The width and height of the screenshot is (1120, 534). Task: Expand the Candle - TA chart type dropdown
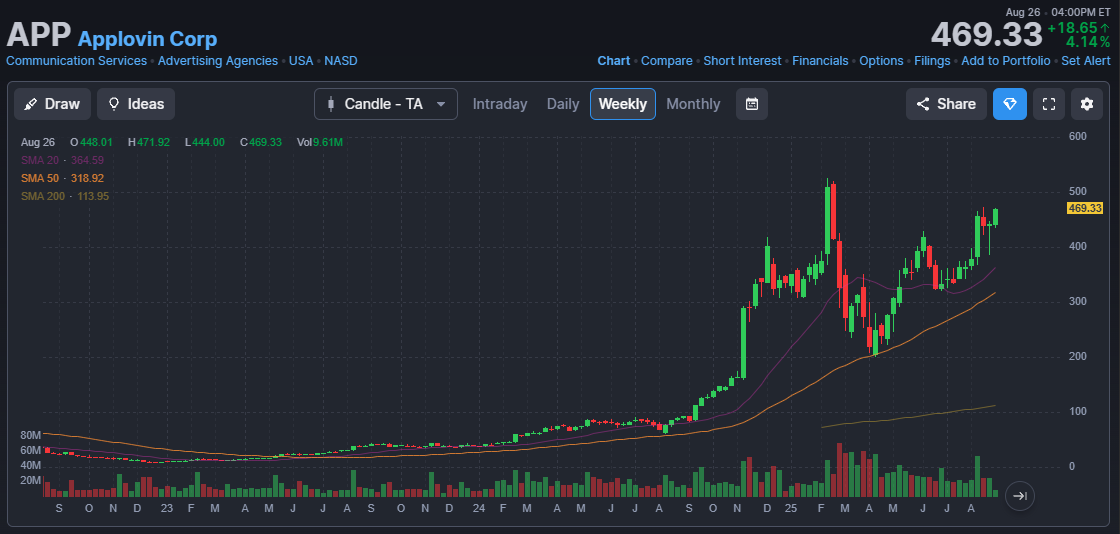(x=386, y=104)
